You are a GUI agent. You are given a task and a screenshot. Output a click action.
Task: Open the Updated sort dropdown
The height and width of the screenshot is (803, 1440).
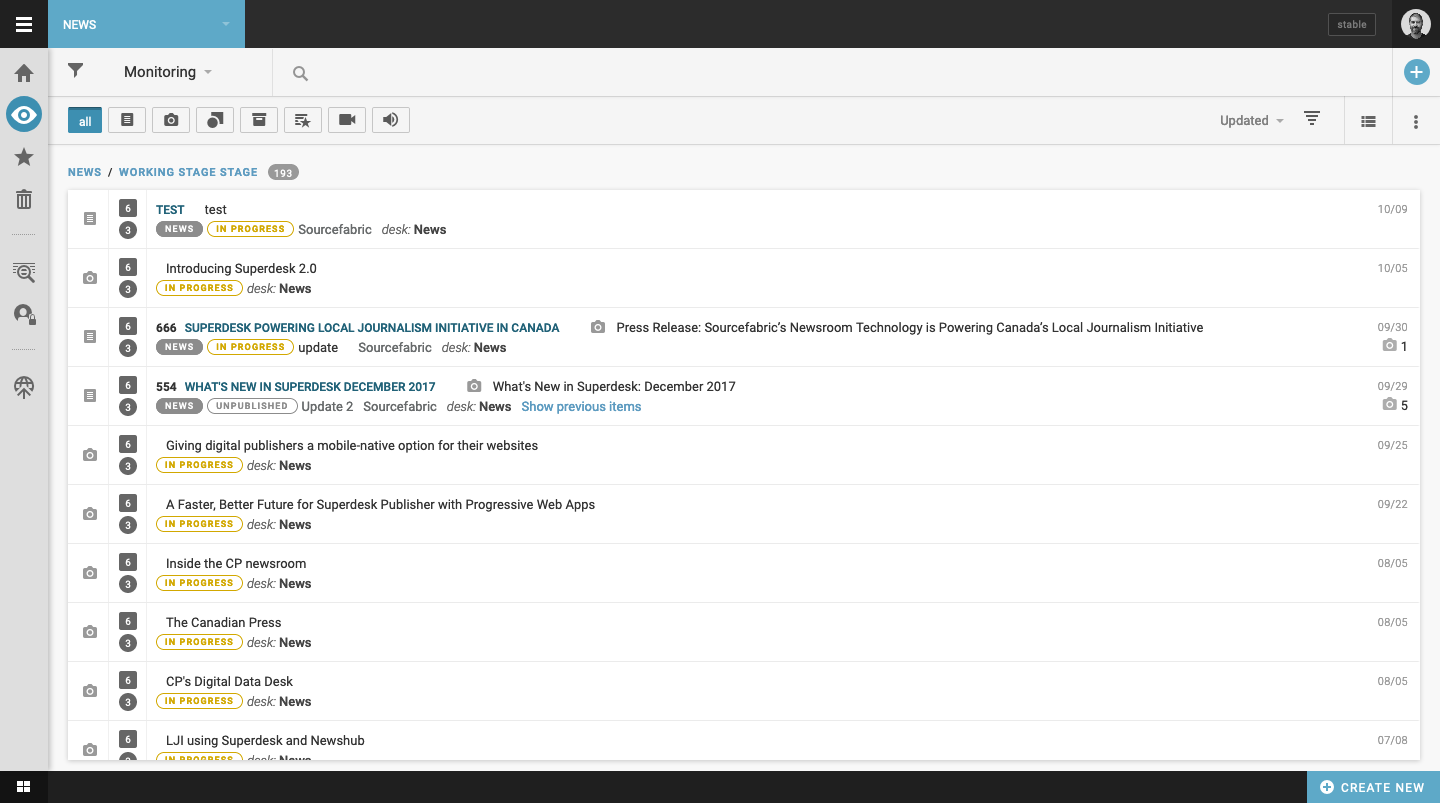click(x=1251, y=121)
